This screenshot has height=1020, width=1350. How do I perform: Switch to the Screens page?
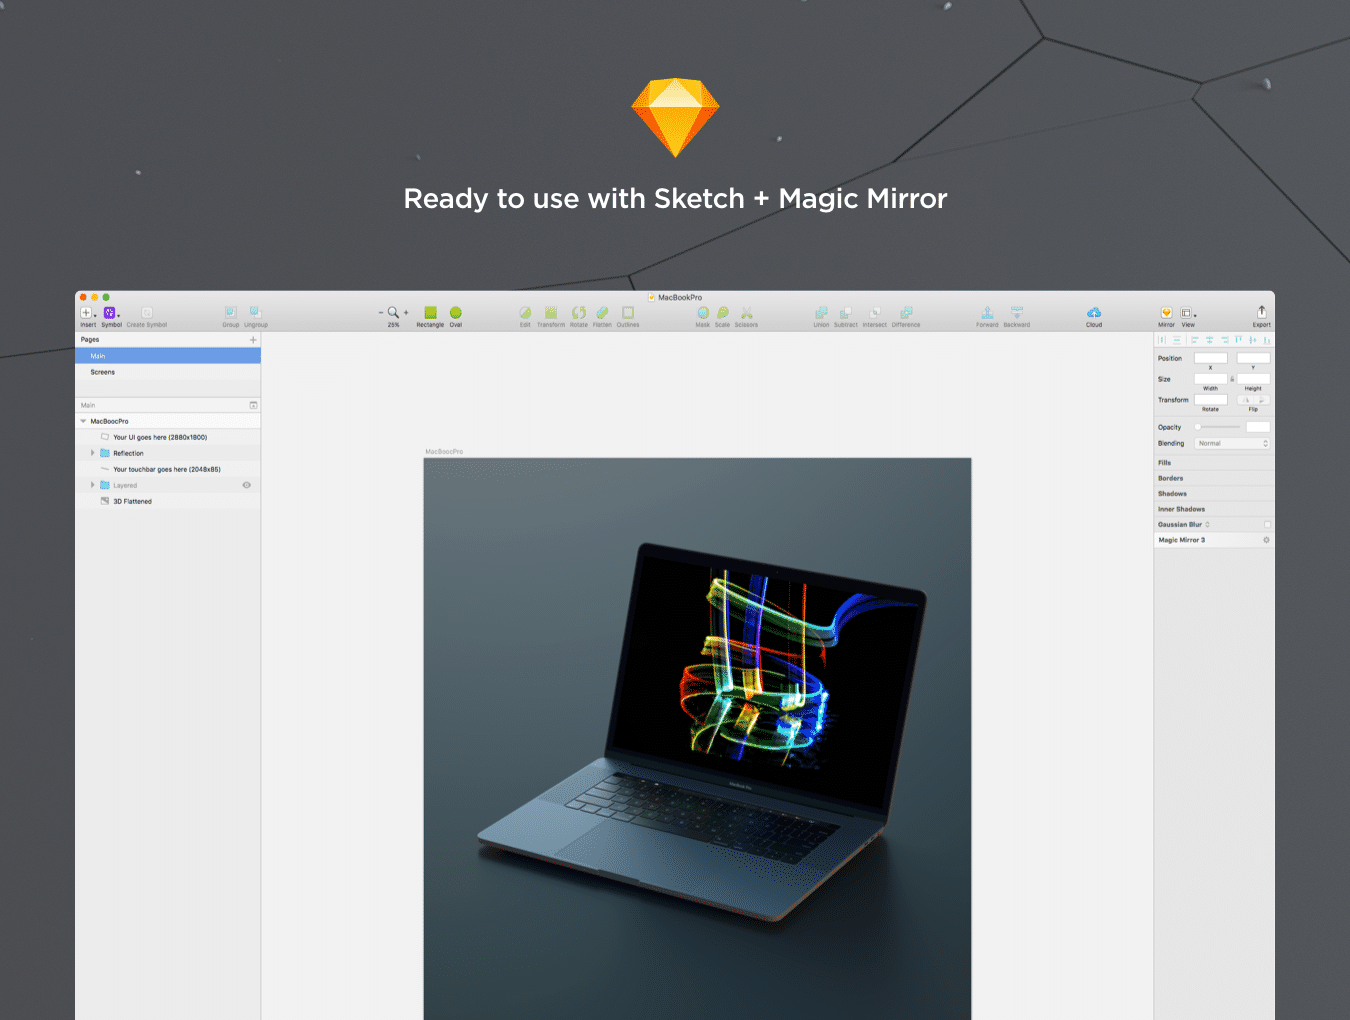click(x=103, y=372)
